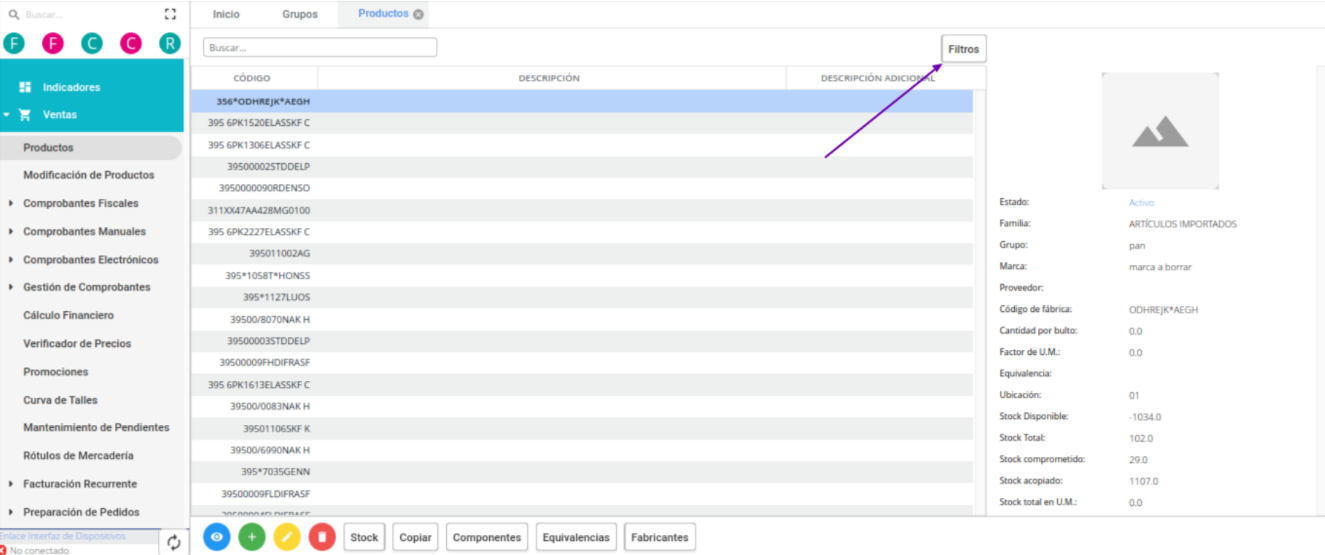The image size is (1325, 555).
Task: Select the Productos tab
Action: point(383,14)
